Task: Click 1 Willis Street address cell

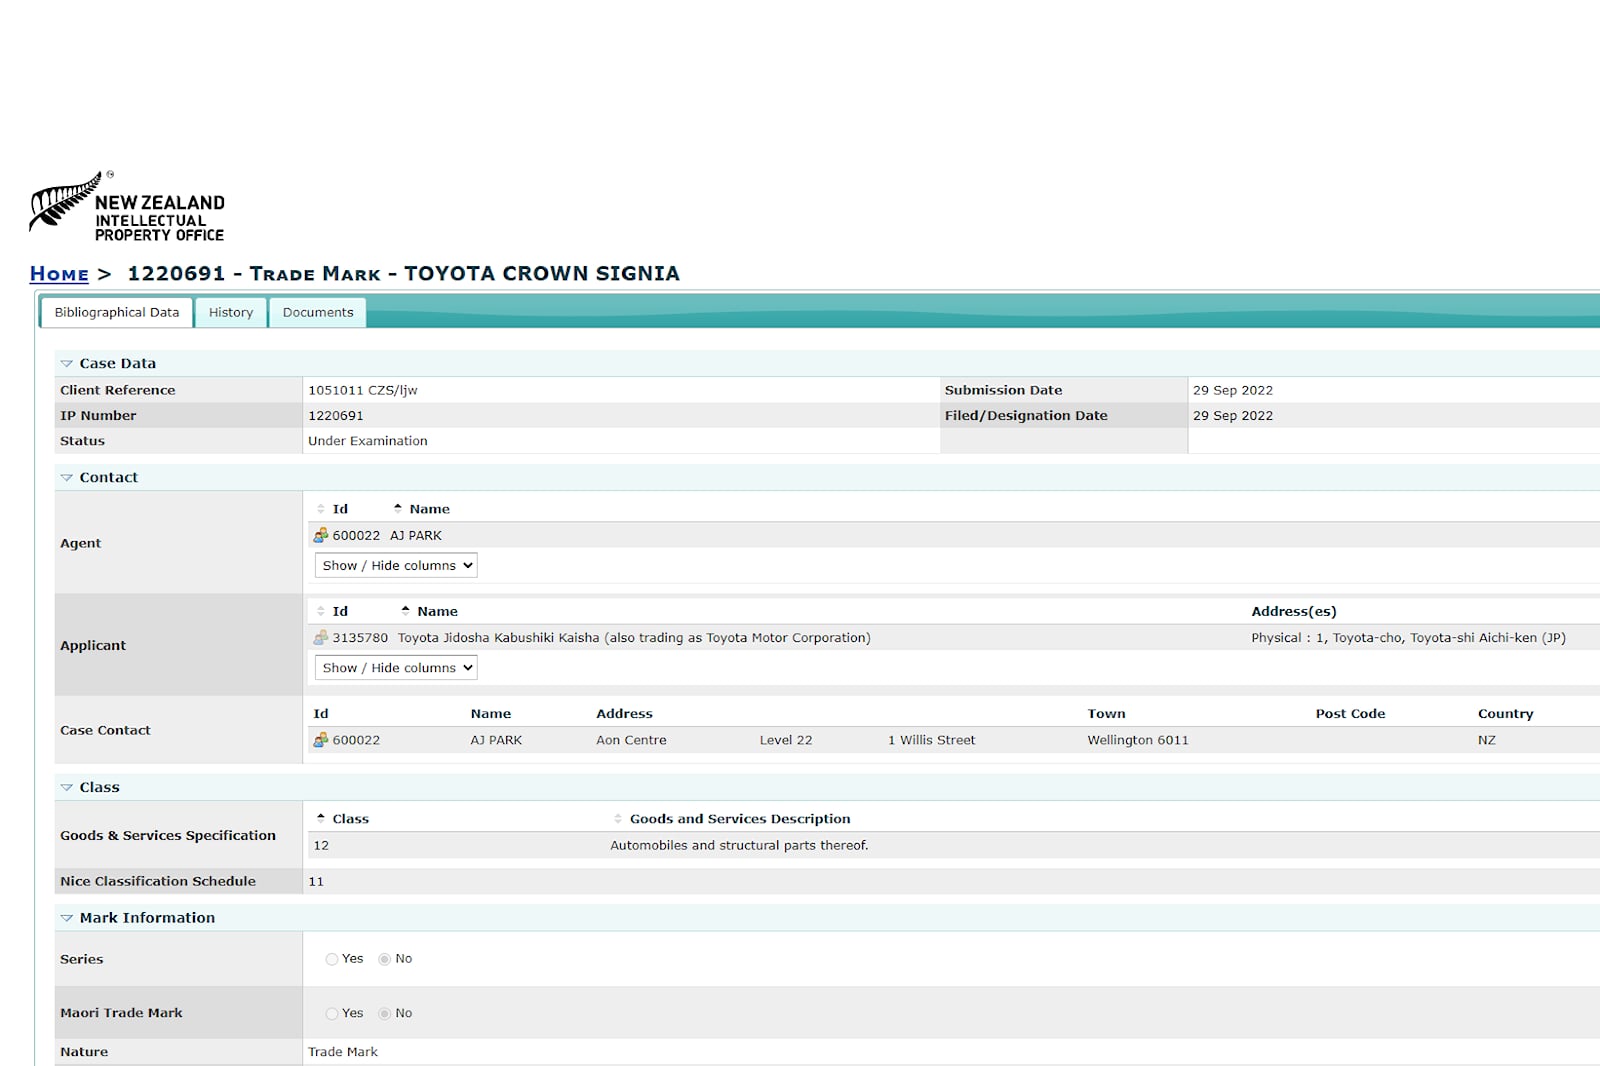Action: click(931, 741)
